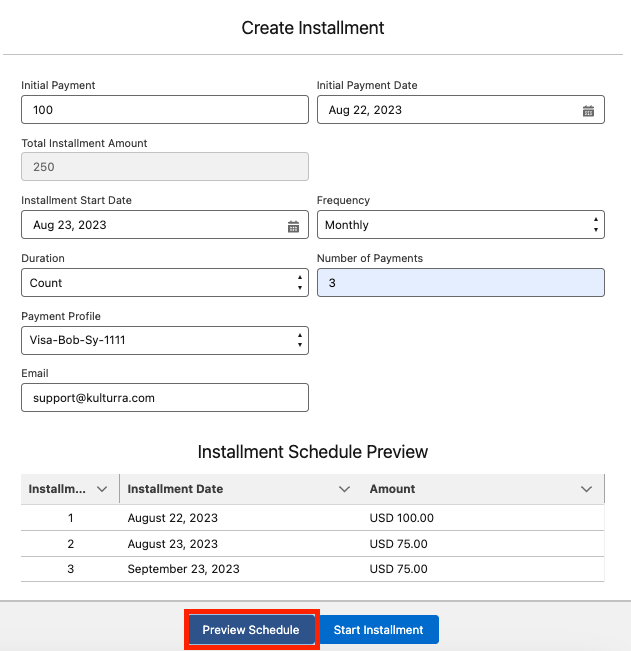Click the Email input field
This screenshot has height=651, width=631.
point(164,397)
